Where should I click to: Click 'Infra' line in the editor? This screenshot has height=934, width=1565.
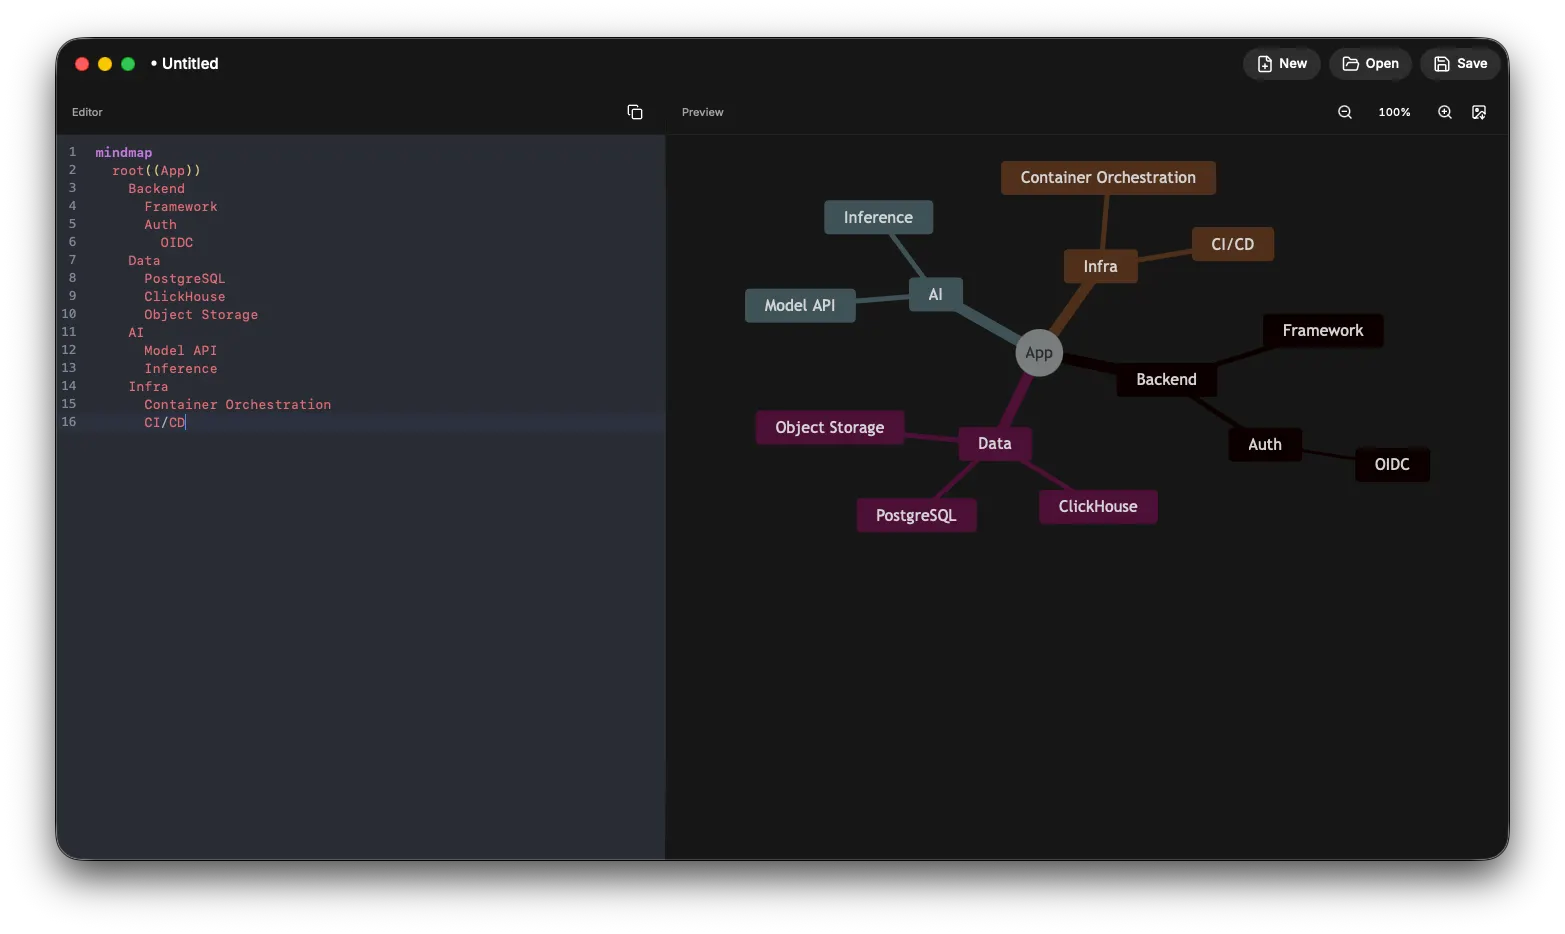point(148,387)
